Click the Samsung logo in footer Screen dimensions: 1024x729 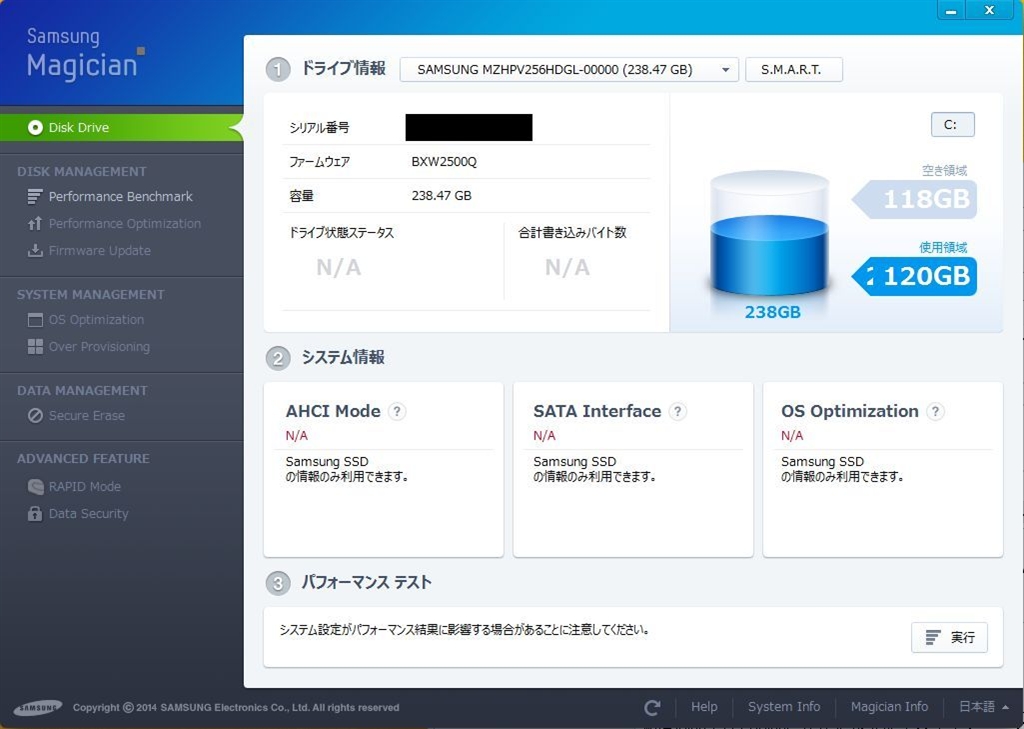click(x=38, y=707)
